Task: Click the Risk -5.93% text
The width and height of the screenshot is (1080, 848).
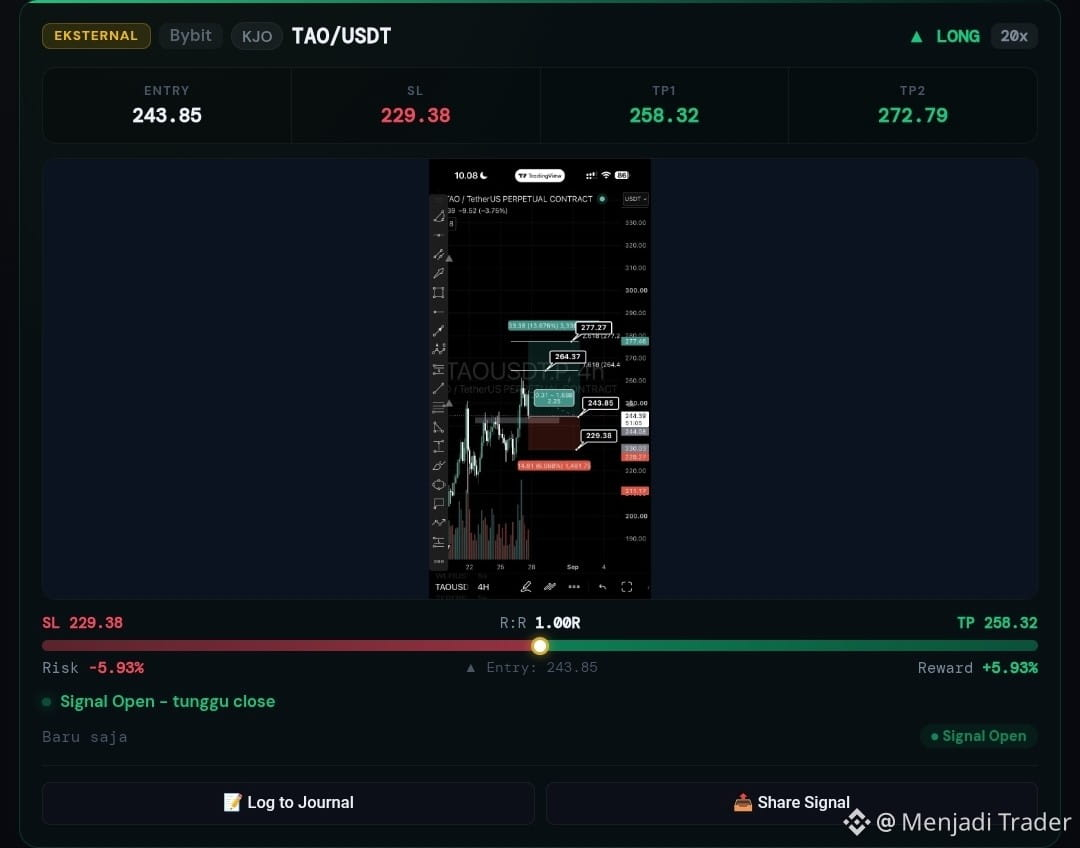Action: click(93, 668)
